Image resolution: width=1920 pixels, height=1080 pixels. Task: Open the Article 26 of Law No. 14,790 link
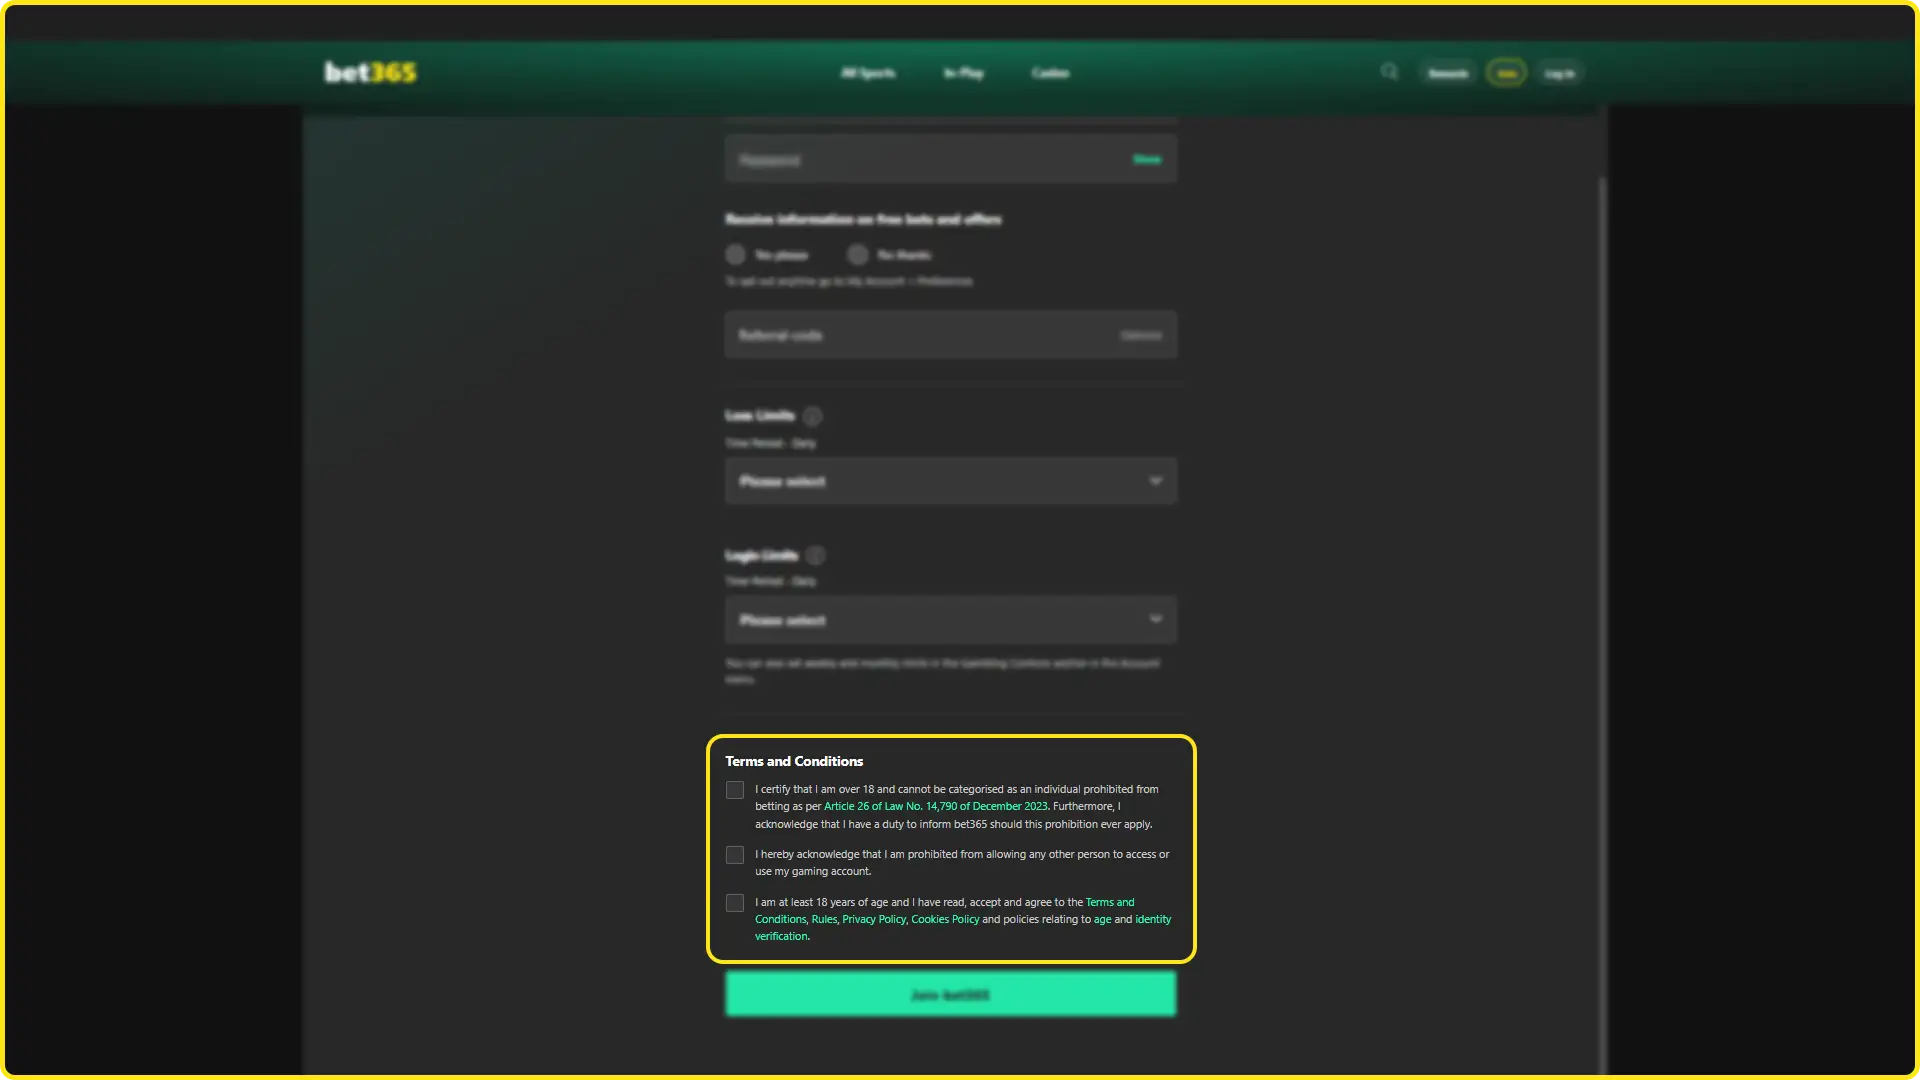936,806
